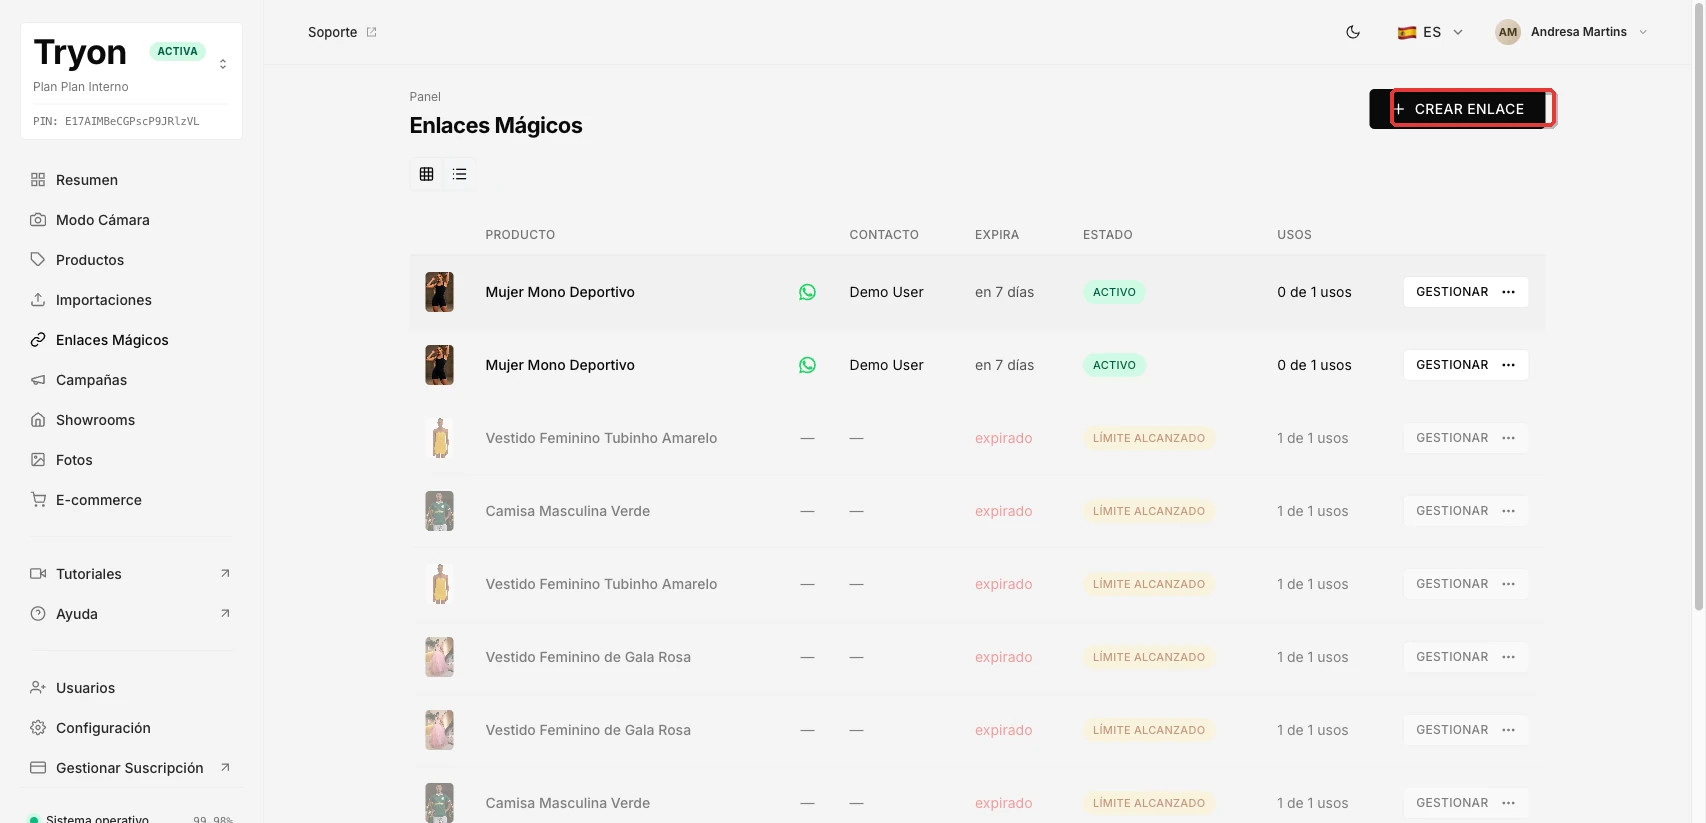Click Gestionar on first Mujer Mono Deportivo row

[1465, 292]
